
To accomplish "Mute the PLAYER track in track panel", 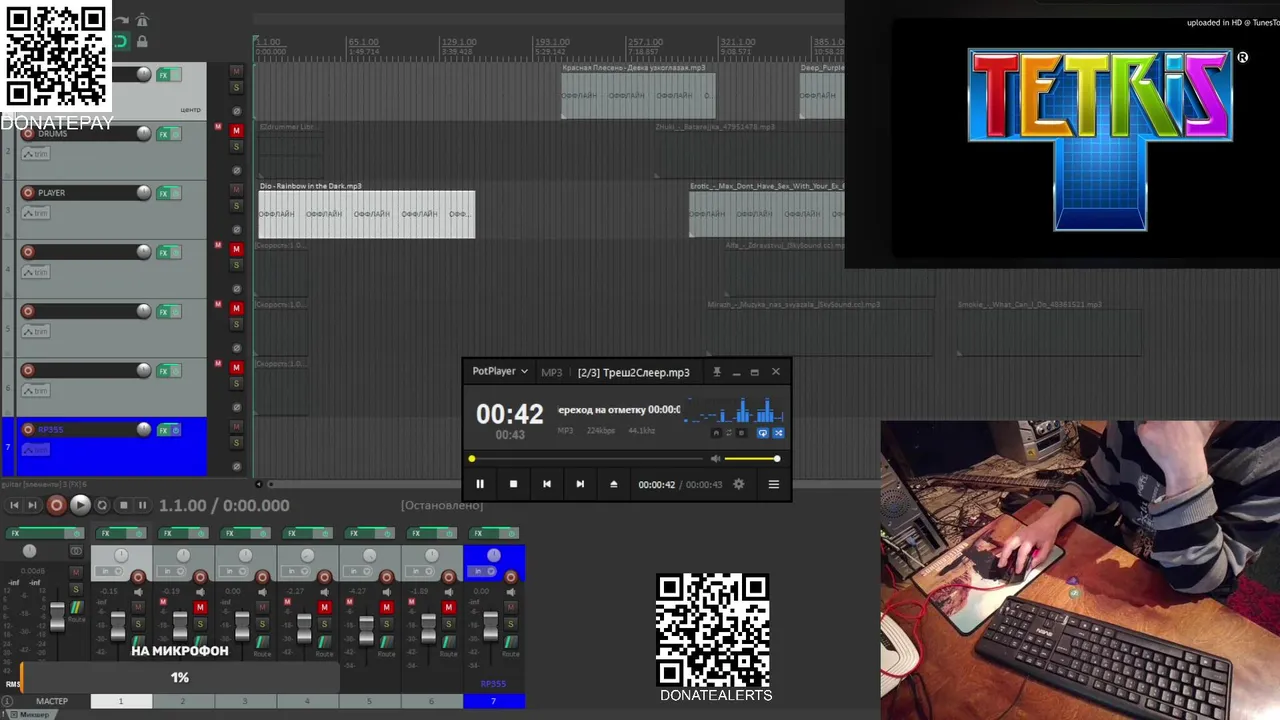I will [237, 189].
